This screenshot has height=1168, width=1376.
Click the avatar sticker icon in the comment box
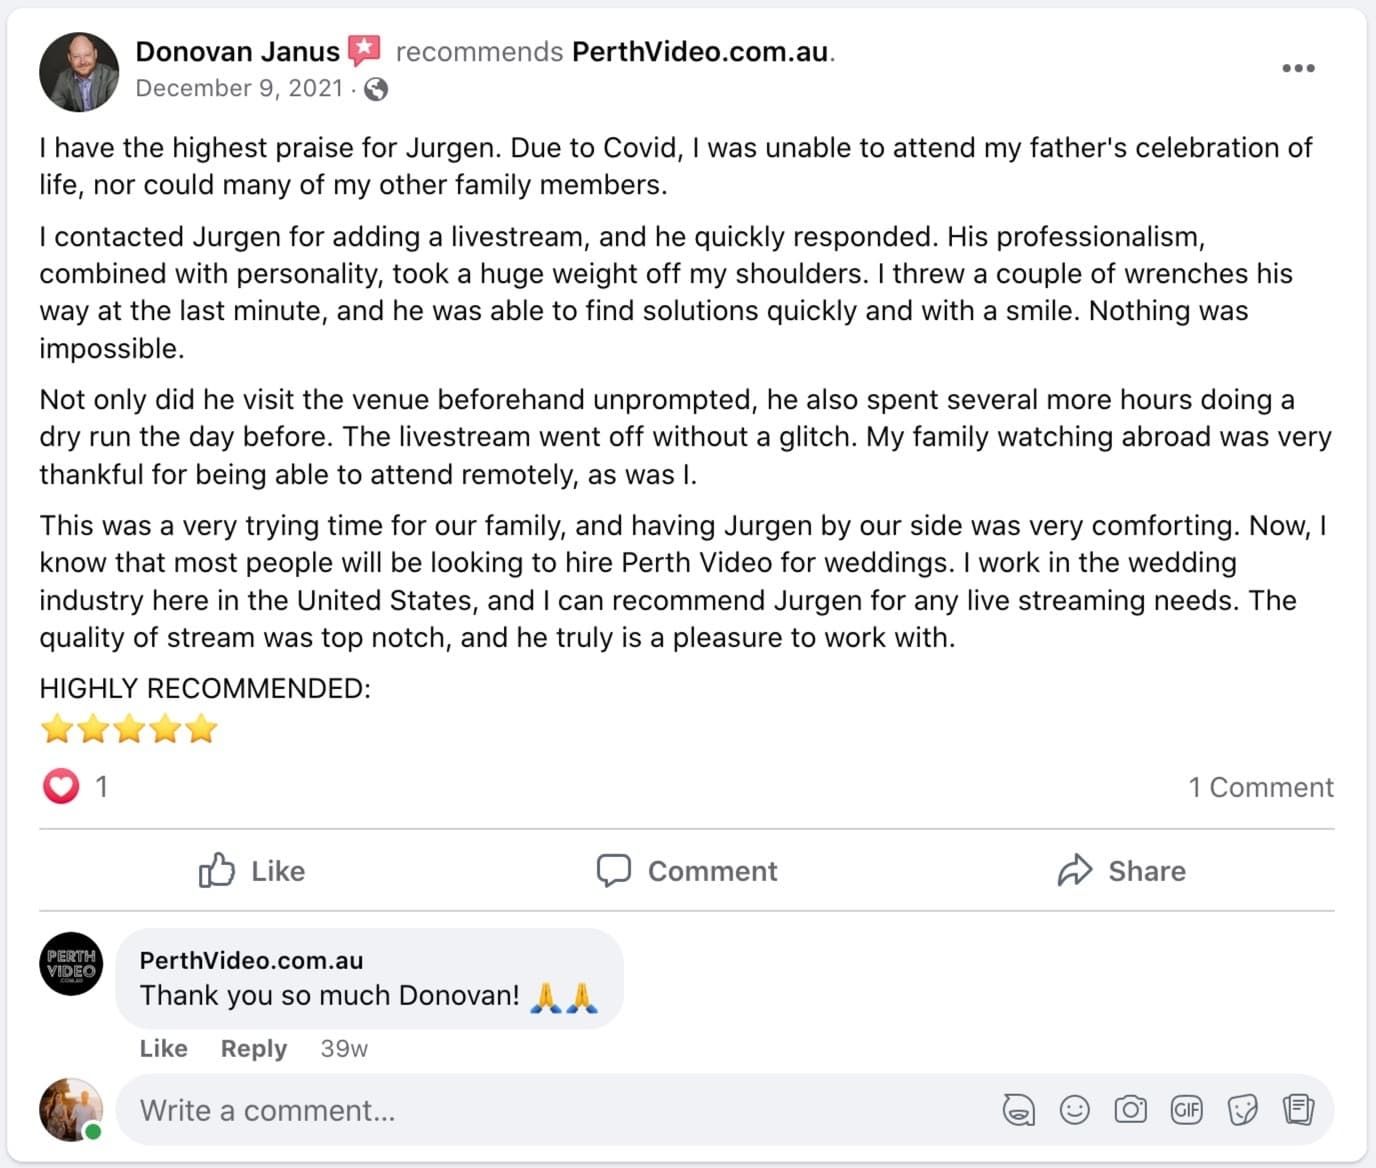pos(1018,1110)
